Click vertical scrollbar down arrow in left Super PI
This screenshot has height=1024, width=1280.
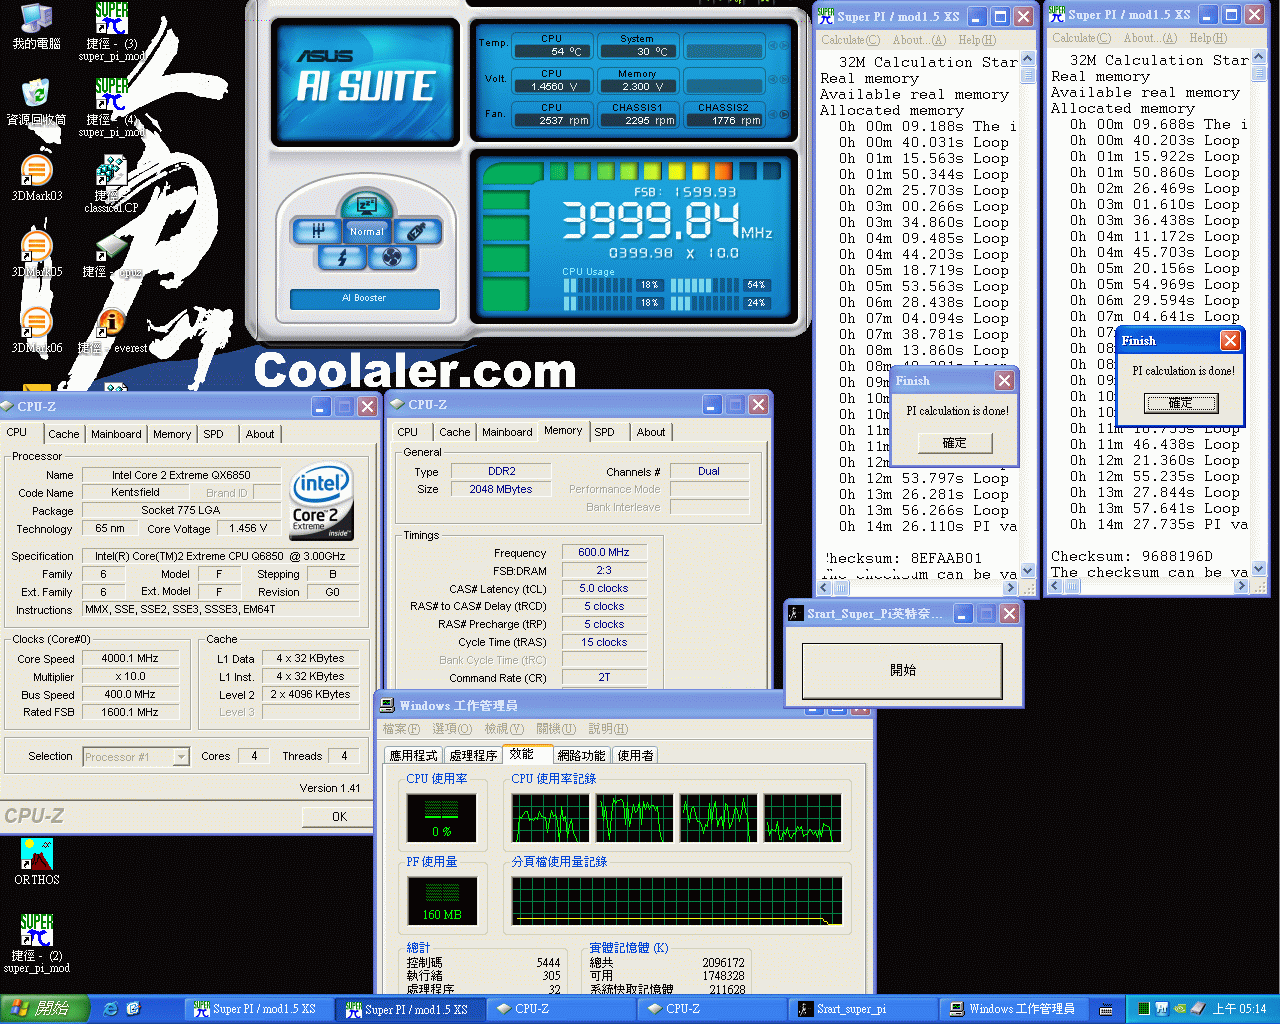tap(1027, 572)
